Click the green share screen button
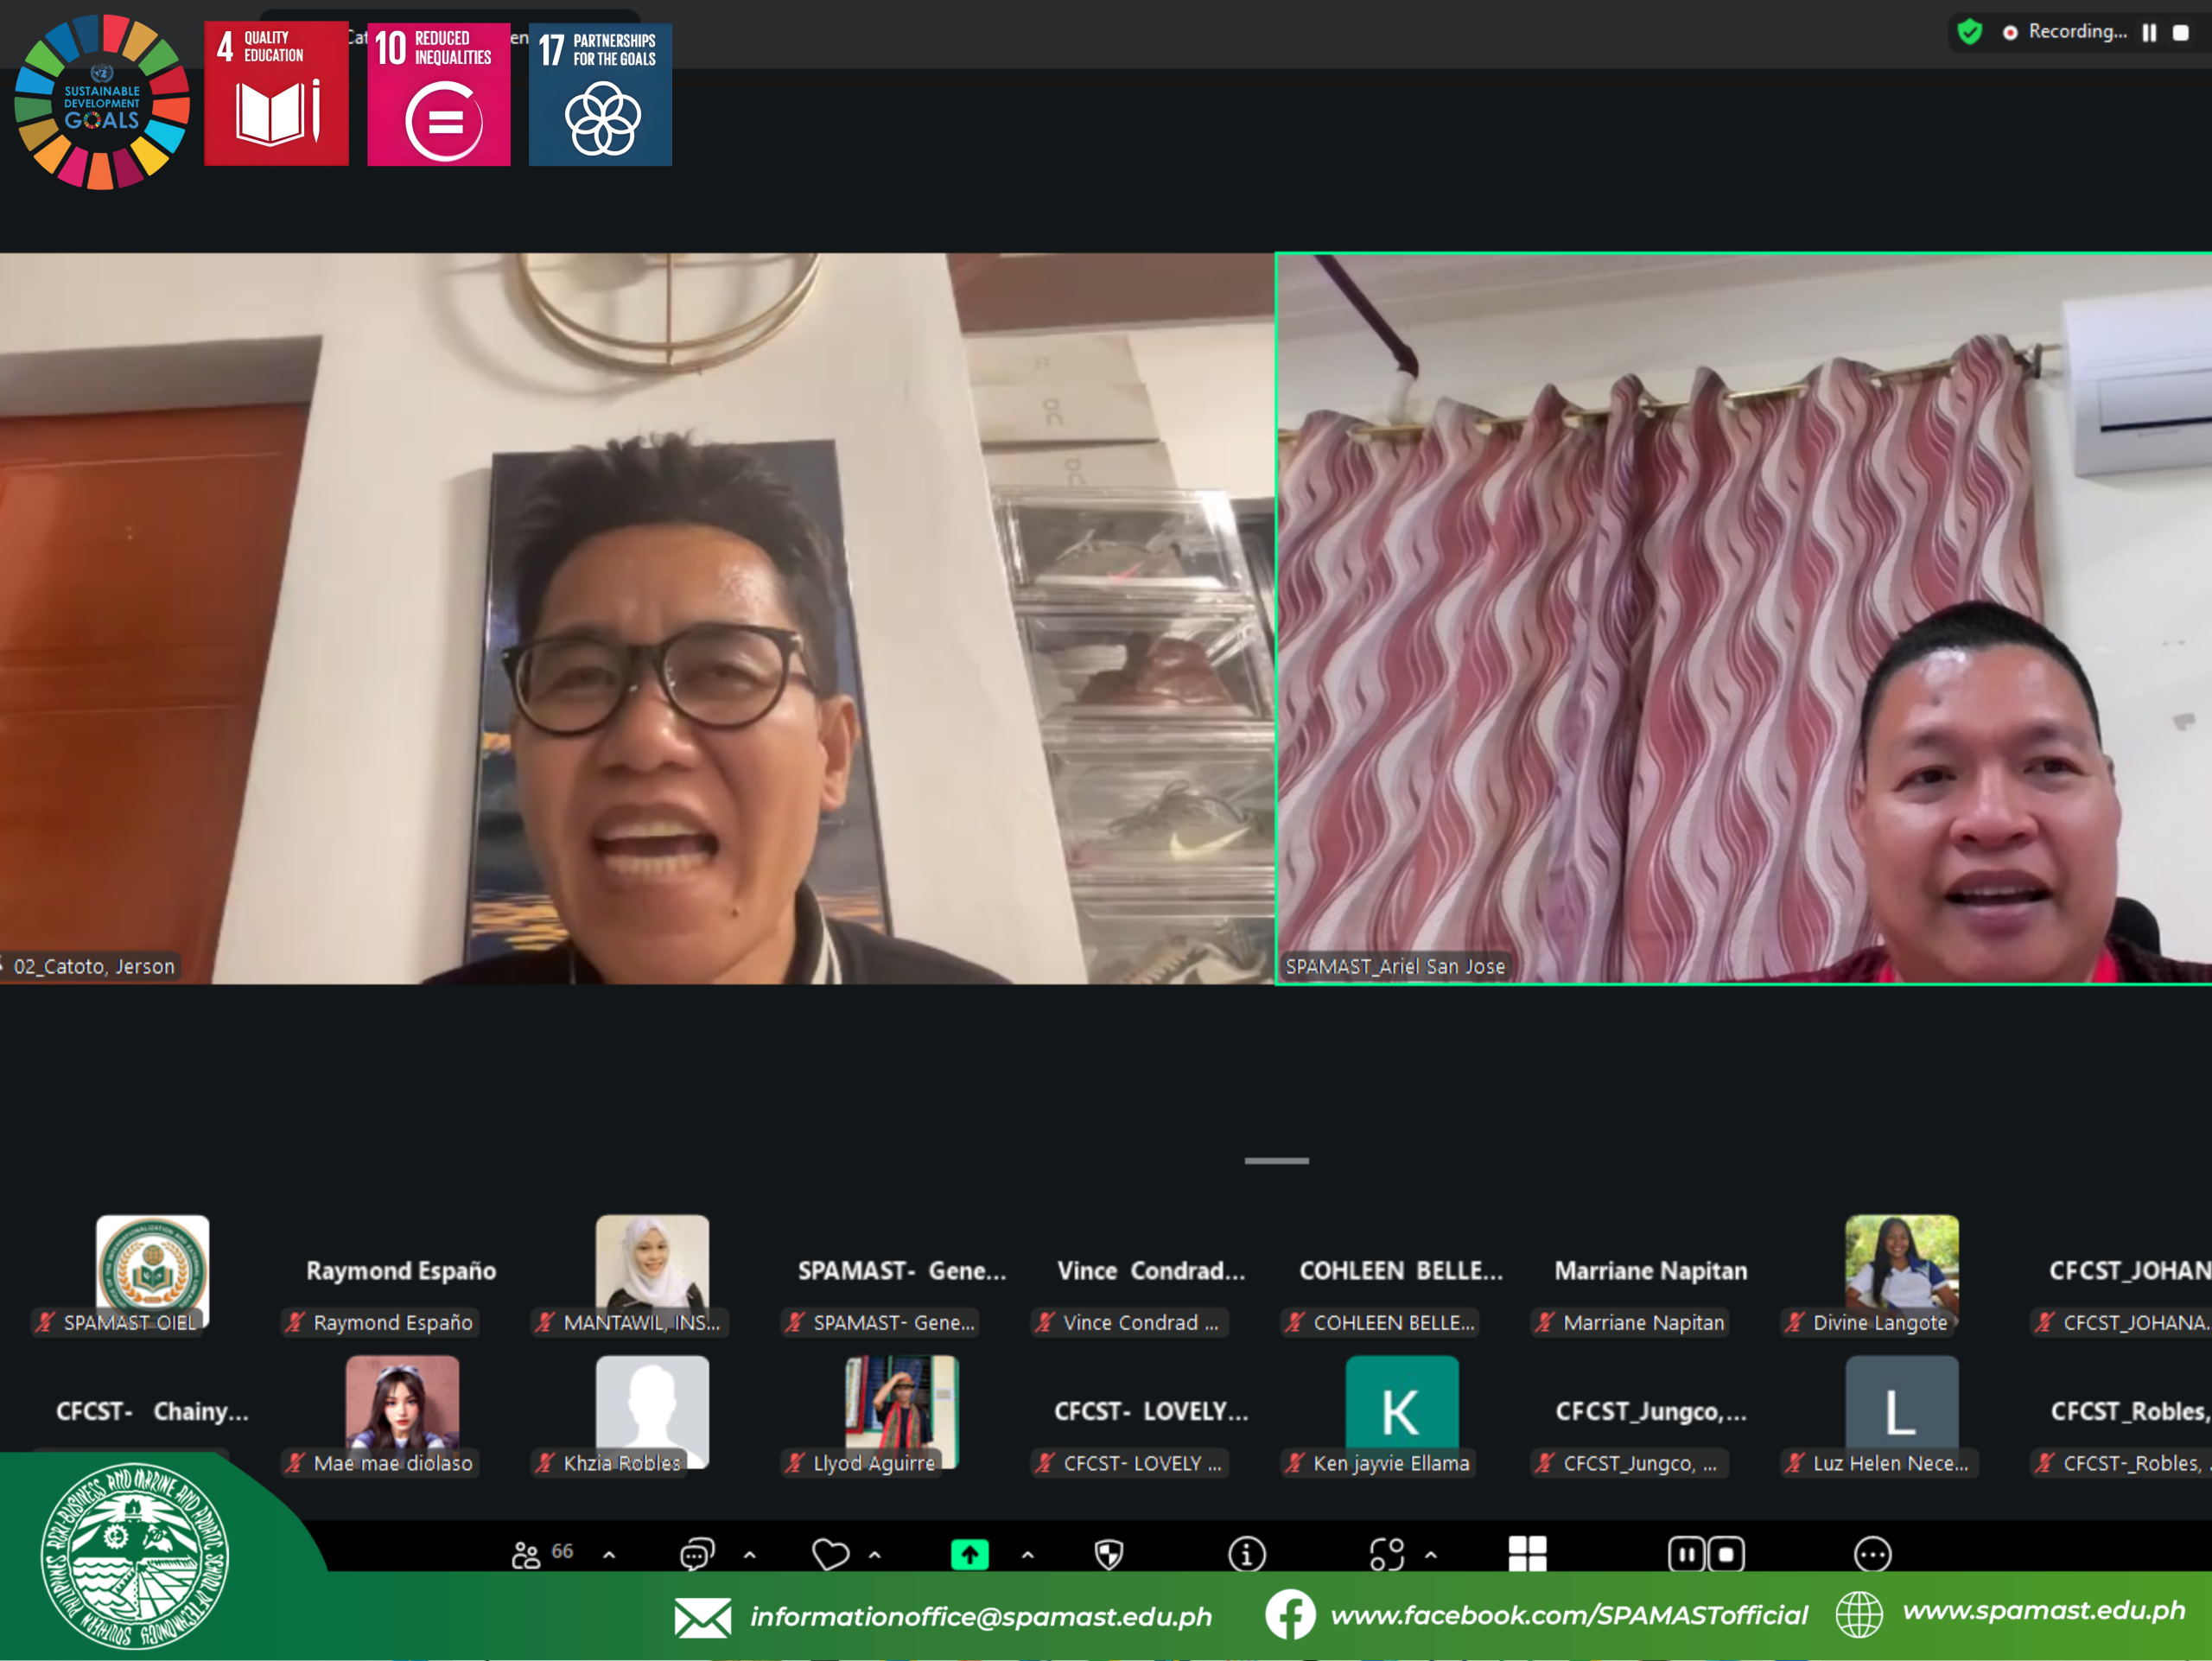The width and height of the screenshot is (2212, 1661). pyautogui.click(x=969, y=1554)
